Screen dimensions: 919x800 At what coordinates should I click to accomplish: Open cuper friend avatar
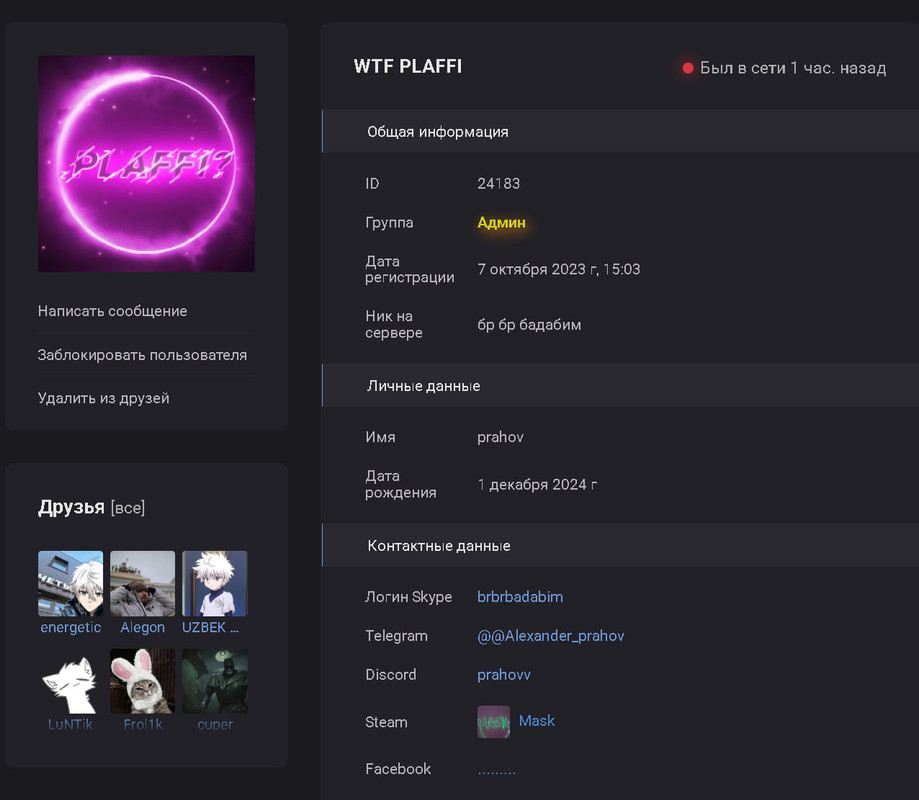pyautogui.click(x=215, y=681)
